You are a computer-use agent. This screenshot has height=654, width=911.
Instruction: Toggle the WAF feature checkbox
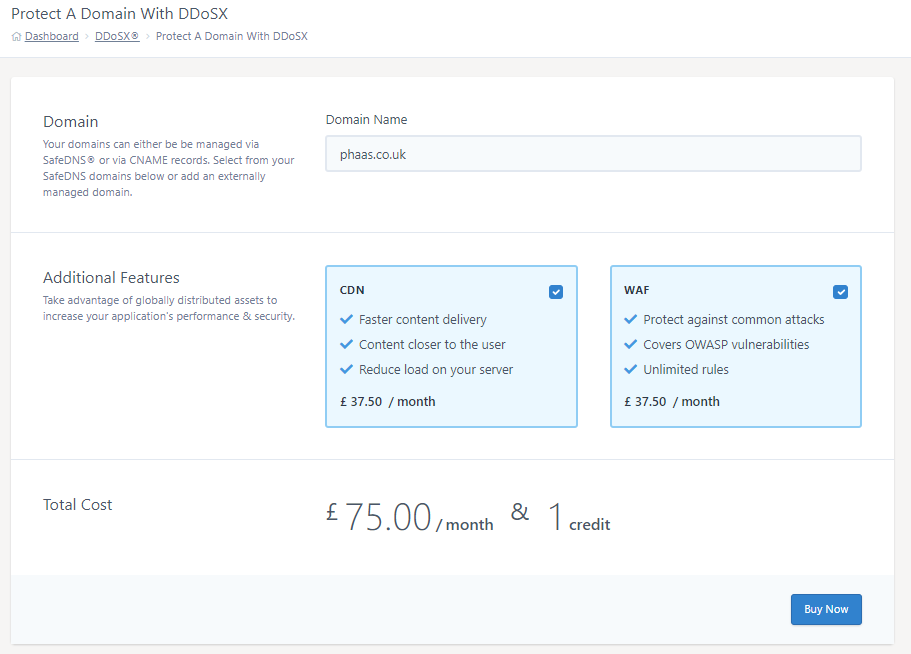pos(840,292)
